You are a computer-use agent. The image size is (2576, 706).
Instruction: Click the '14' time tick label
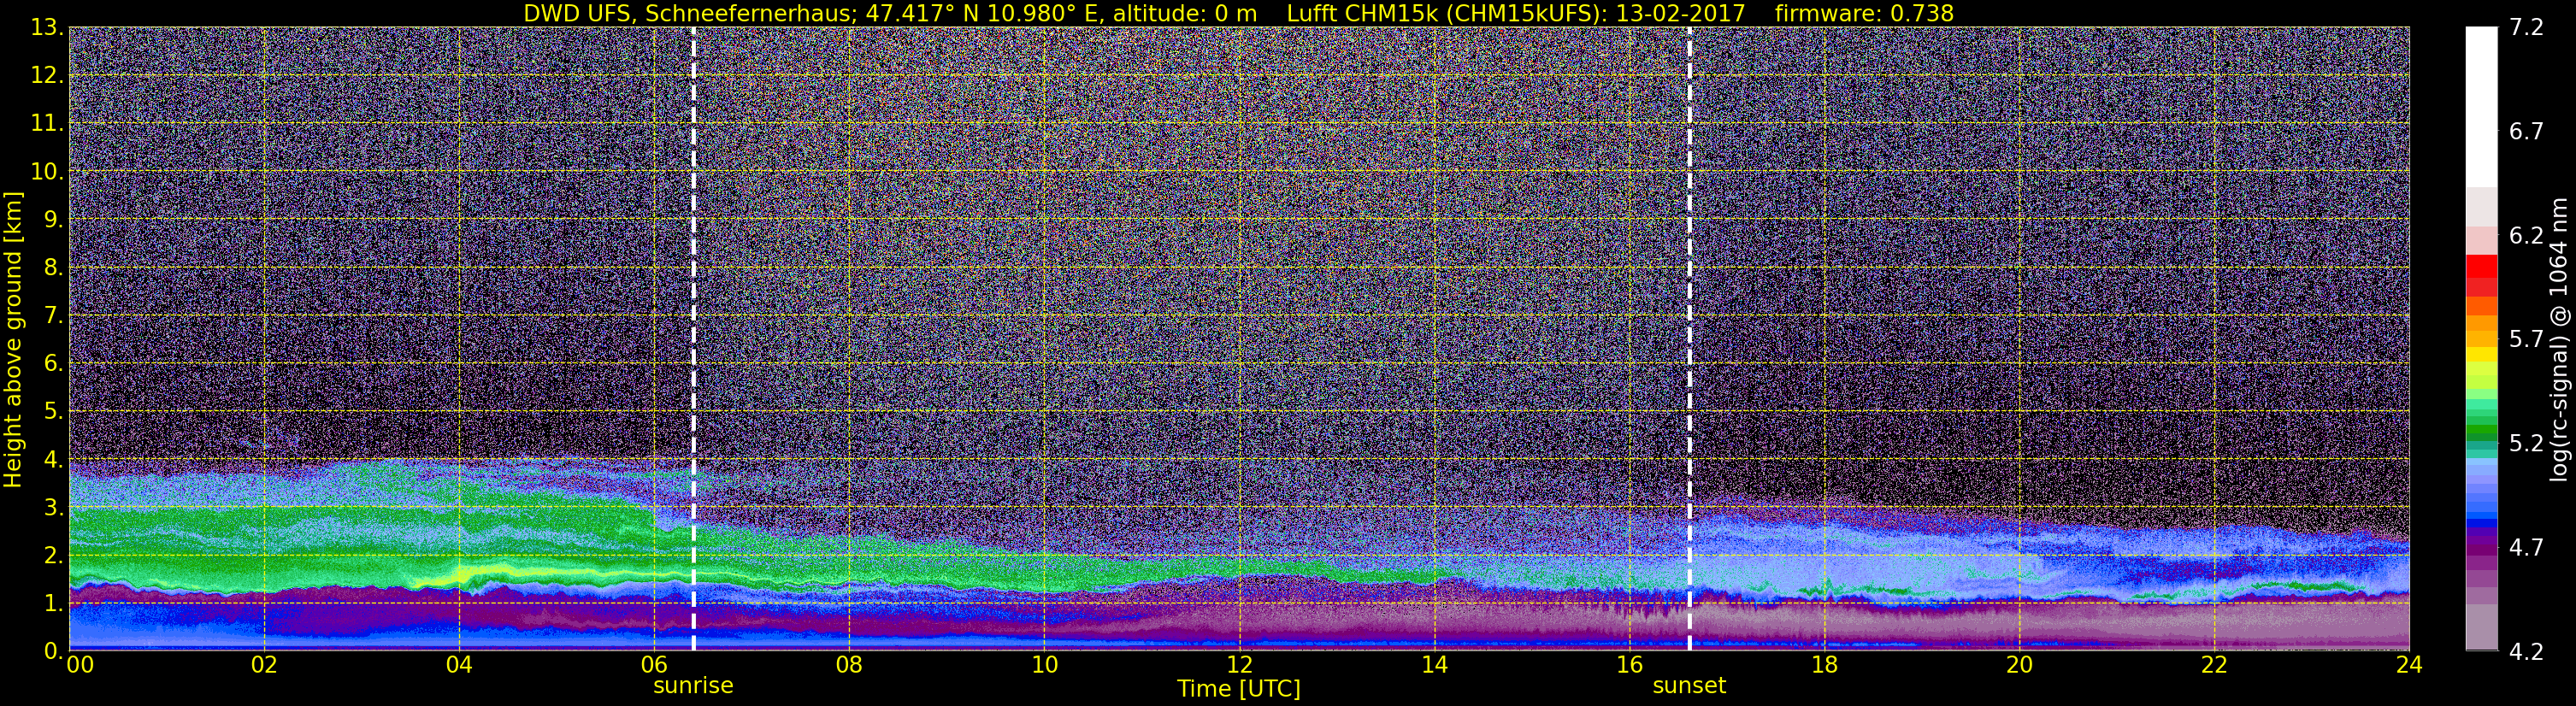tap(1434, 665)
